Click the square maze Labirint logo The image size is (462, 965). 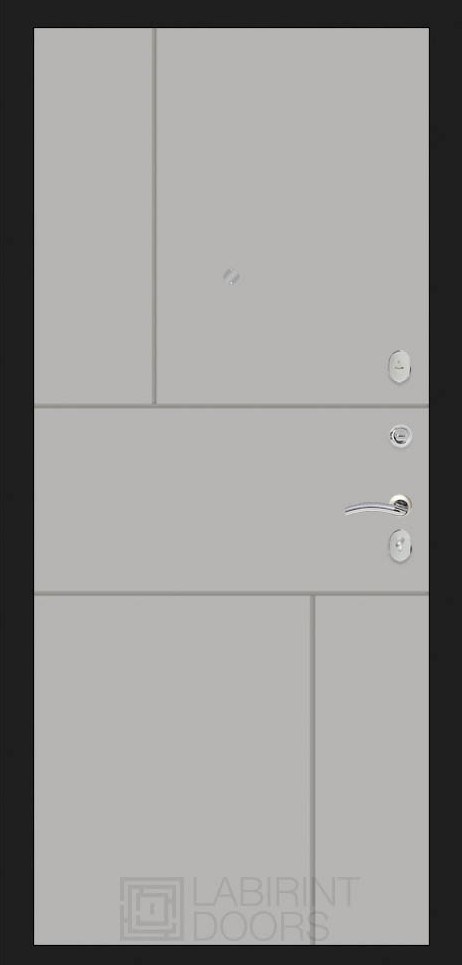tap(151, 908)
